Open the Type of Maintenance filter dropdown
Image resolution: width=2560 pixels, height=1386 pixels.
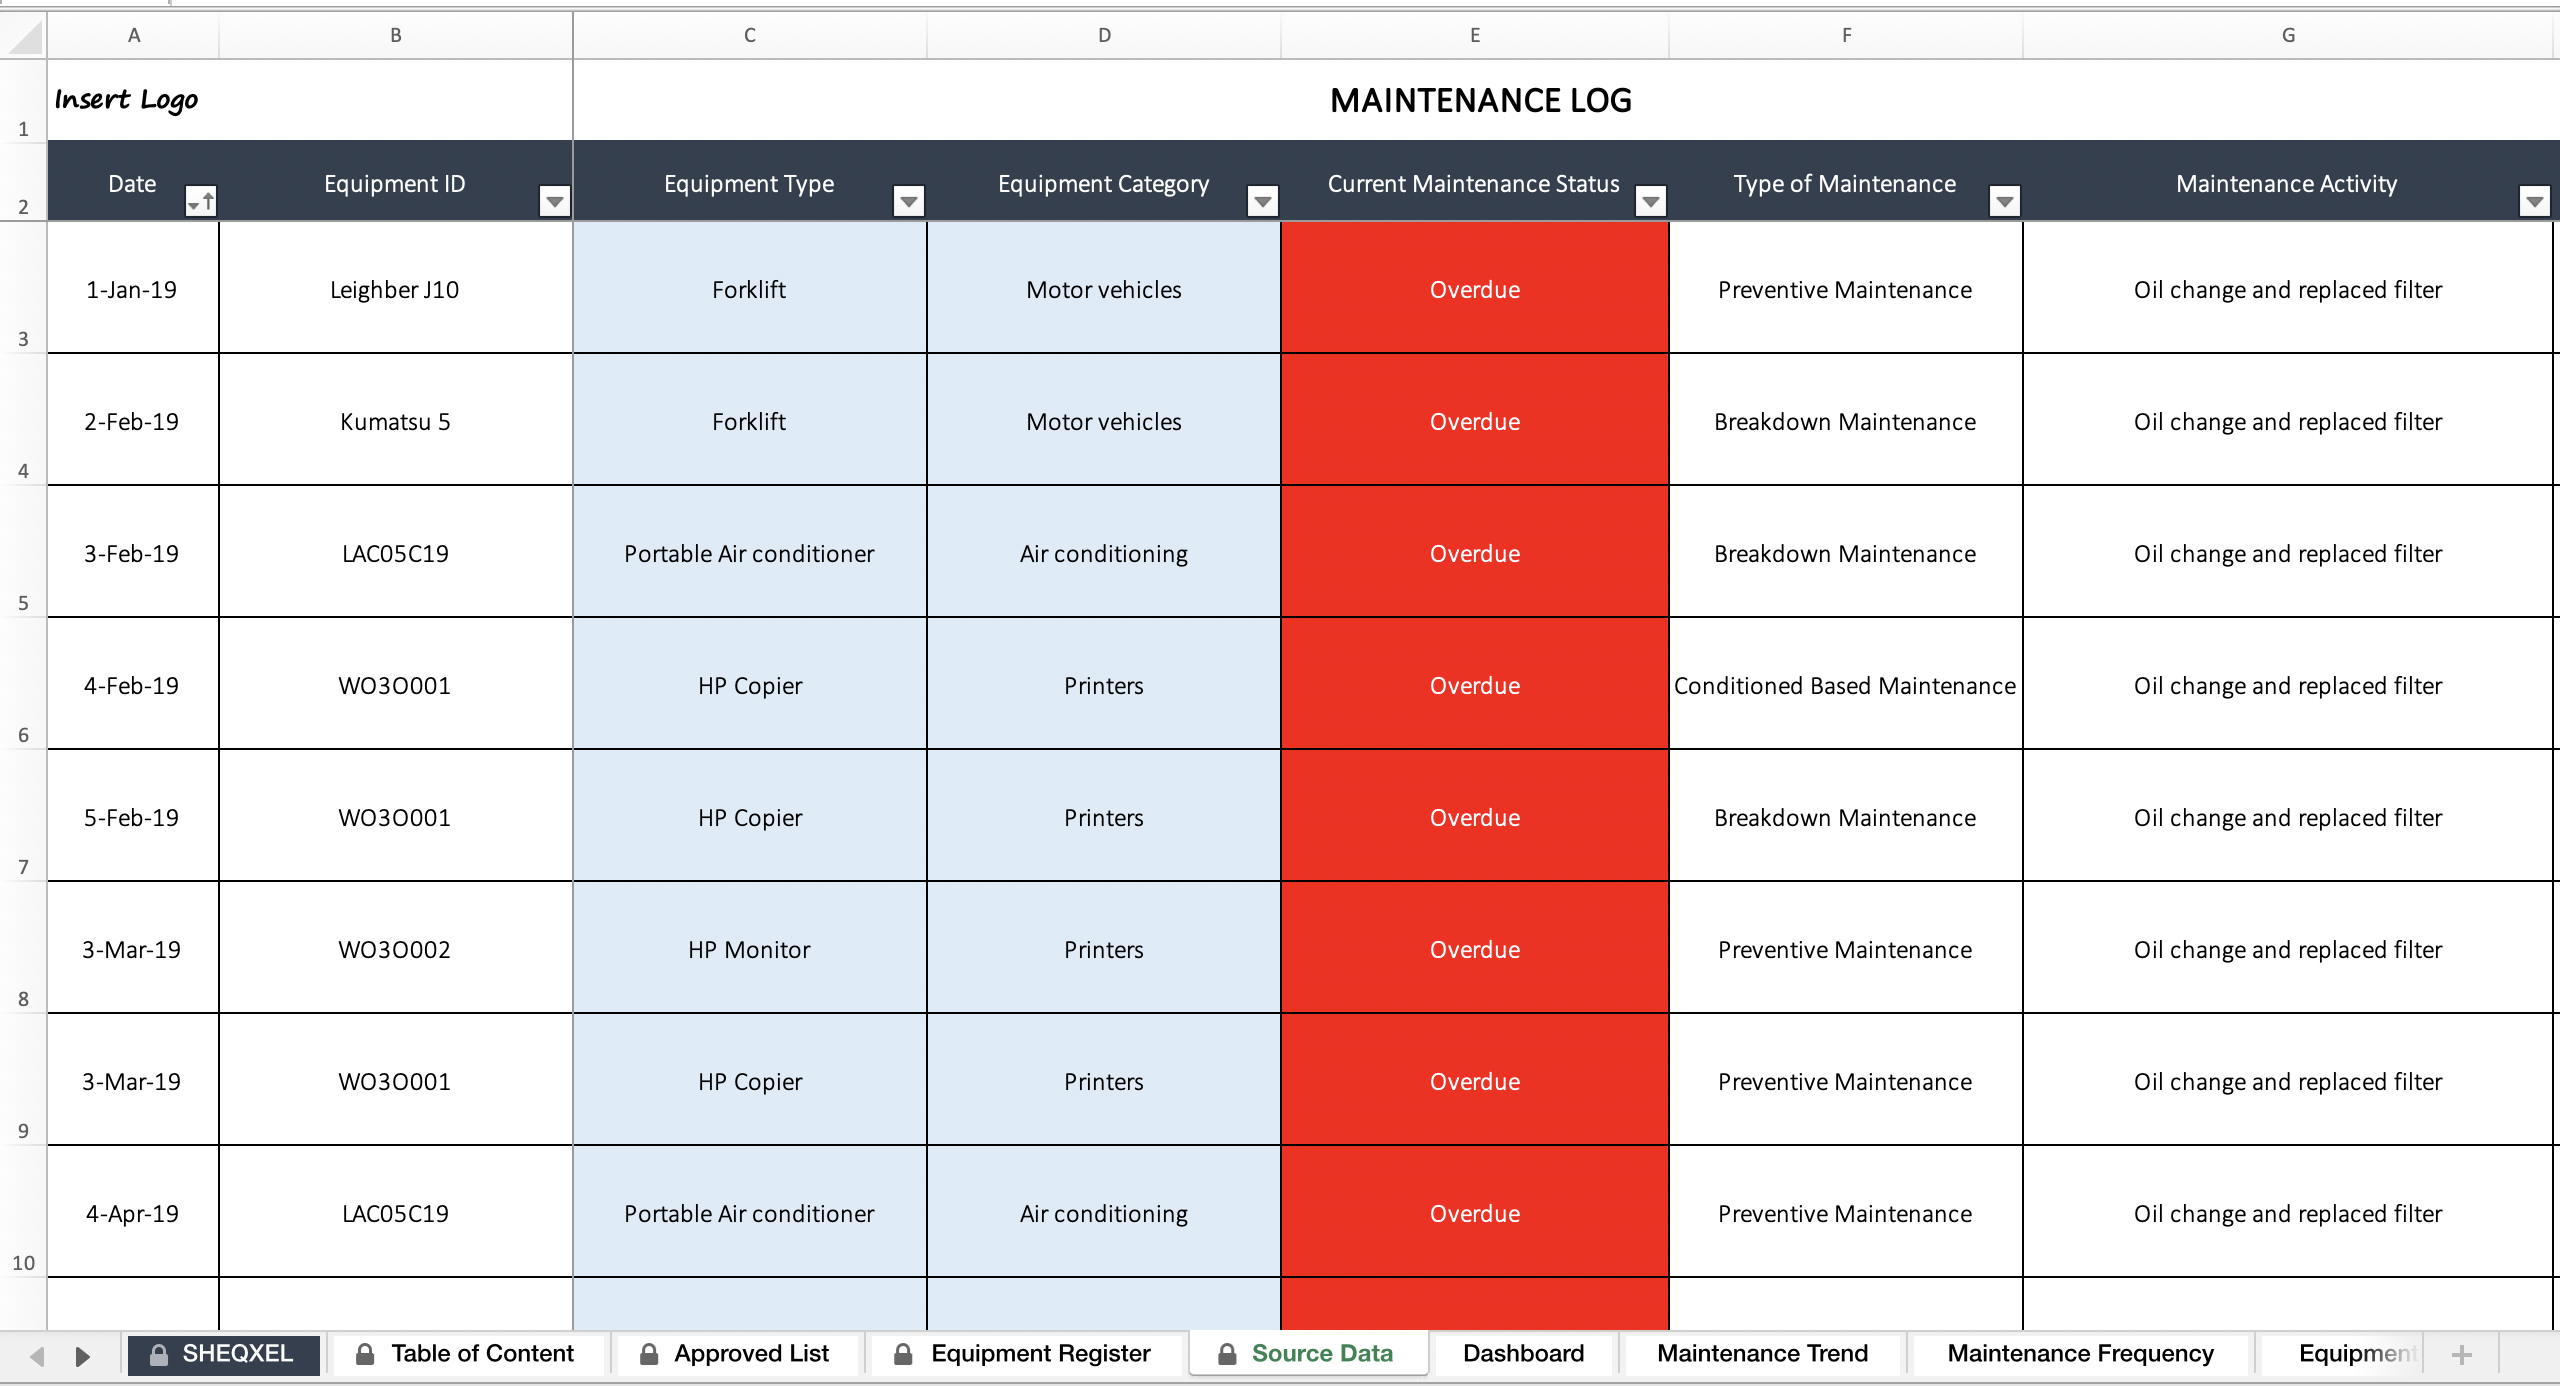click(2004, 202)
